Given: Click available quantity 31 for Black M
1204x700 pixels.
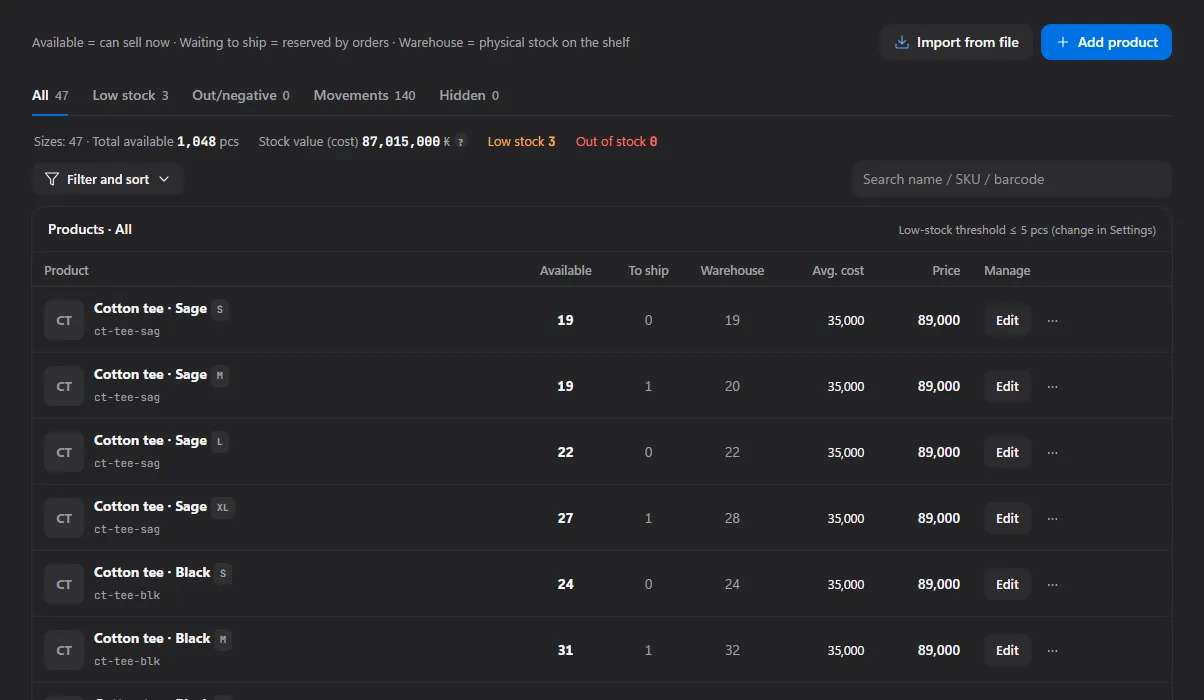Looking at the screenshot, I should (566, 650).
